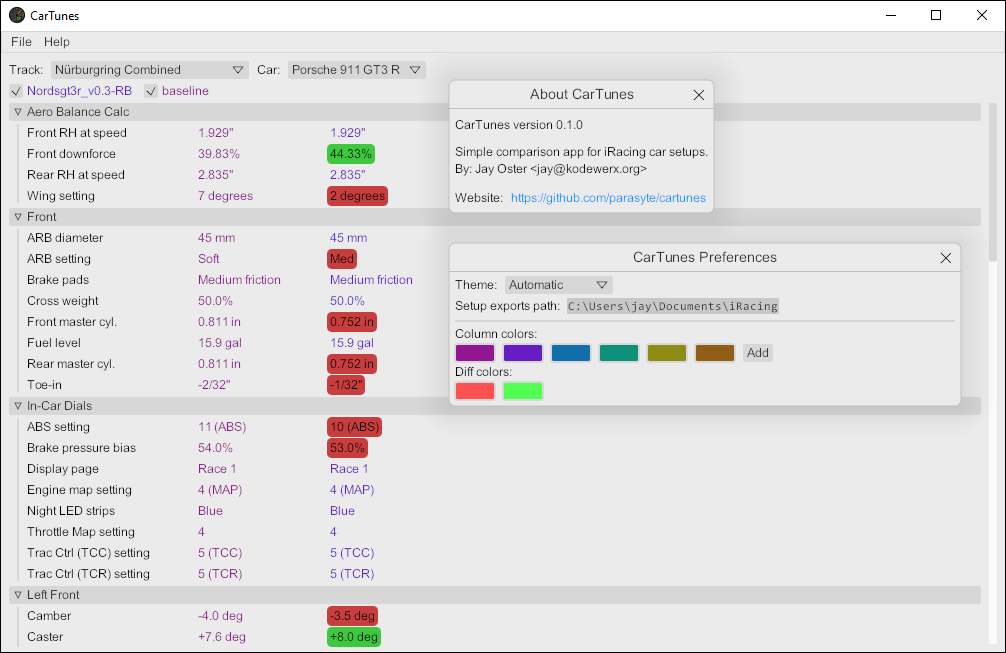This screenshot has height=653, width=1006.
Task: Click the Throttle Map setting row label
Action: (x=81, y=532)
